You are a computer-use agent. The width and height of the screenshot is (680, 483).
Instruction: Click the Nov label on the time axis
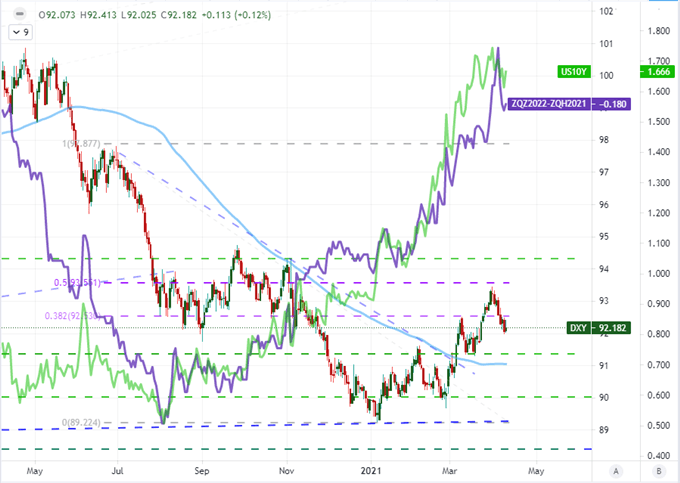(286, 471)
